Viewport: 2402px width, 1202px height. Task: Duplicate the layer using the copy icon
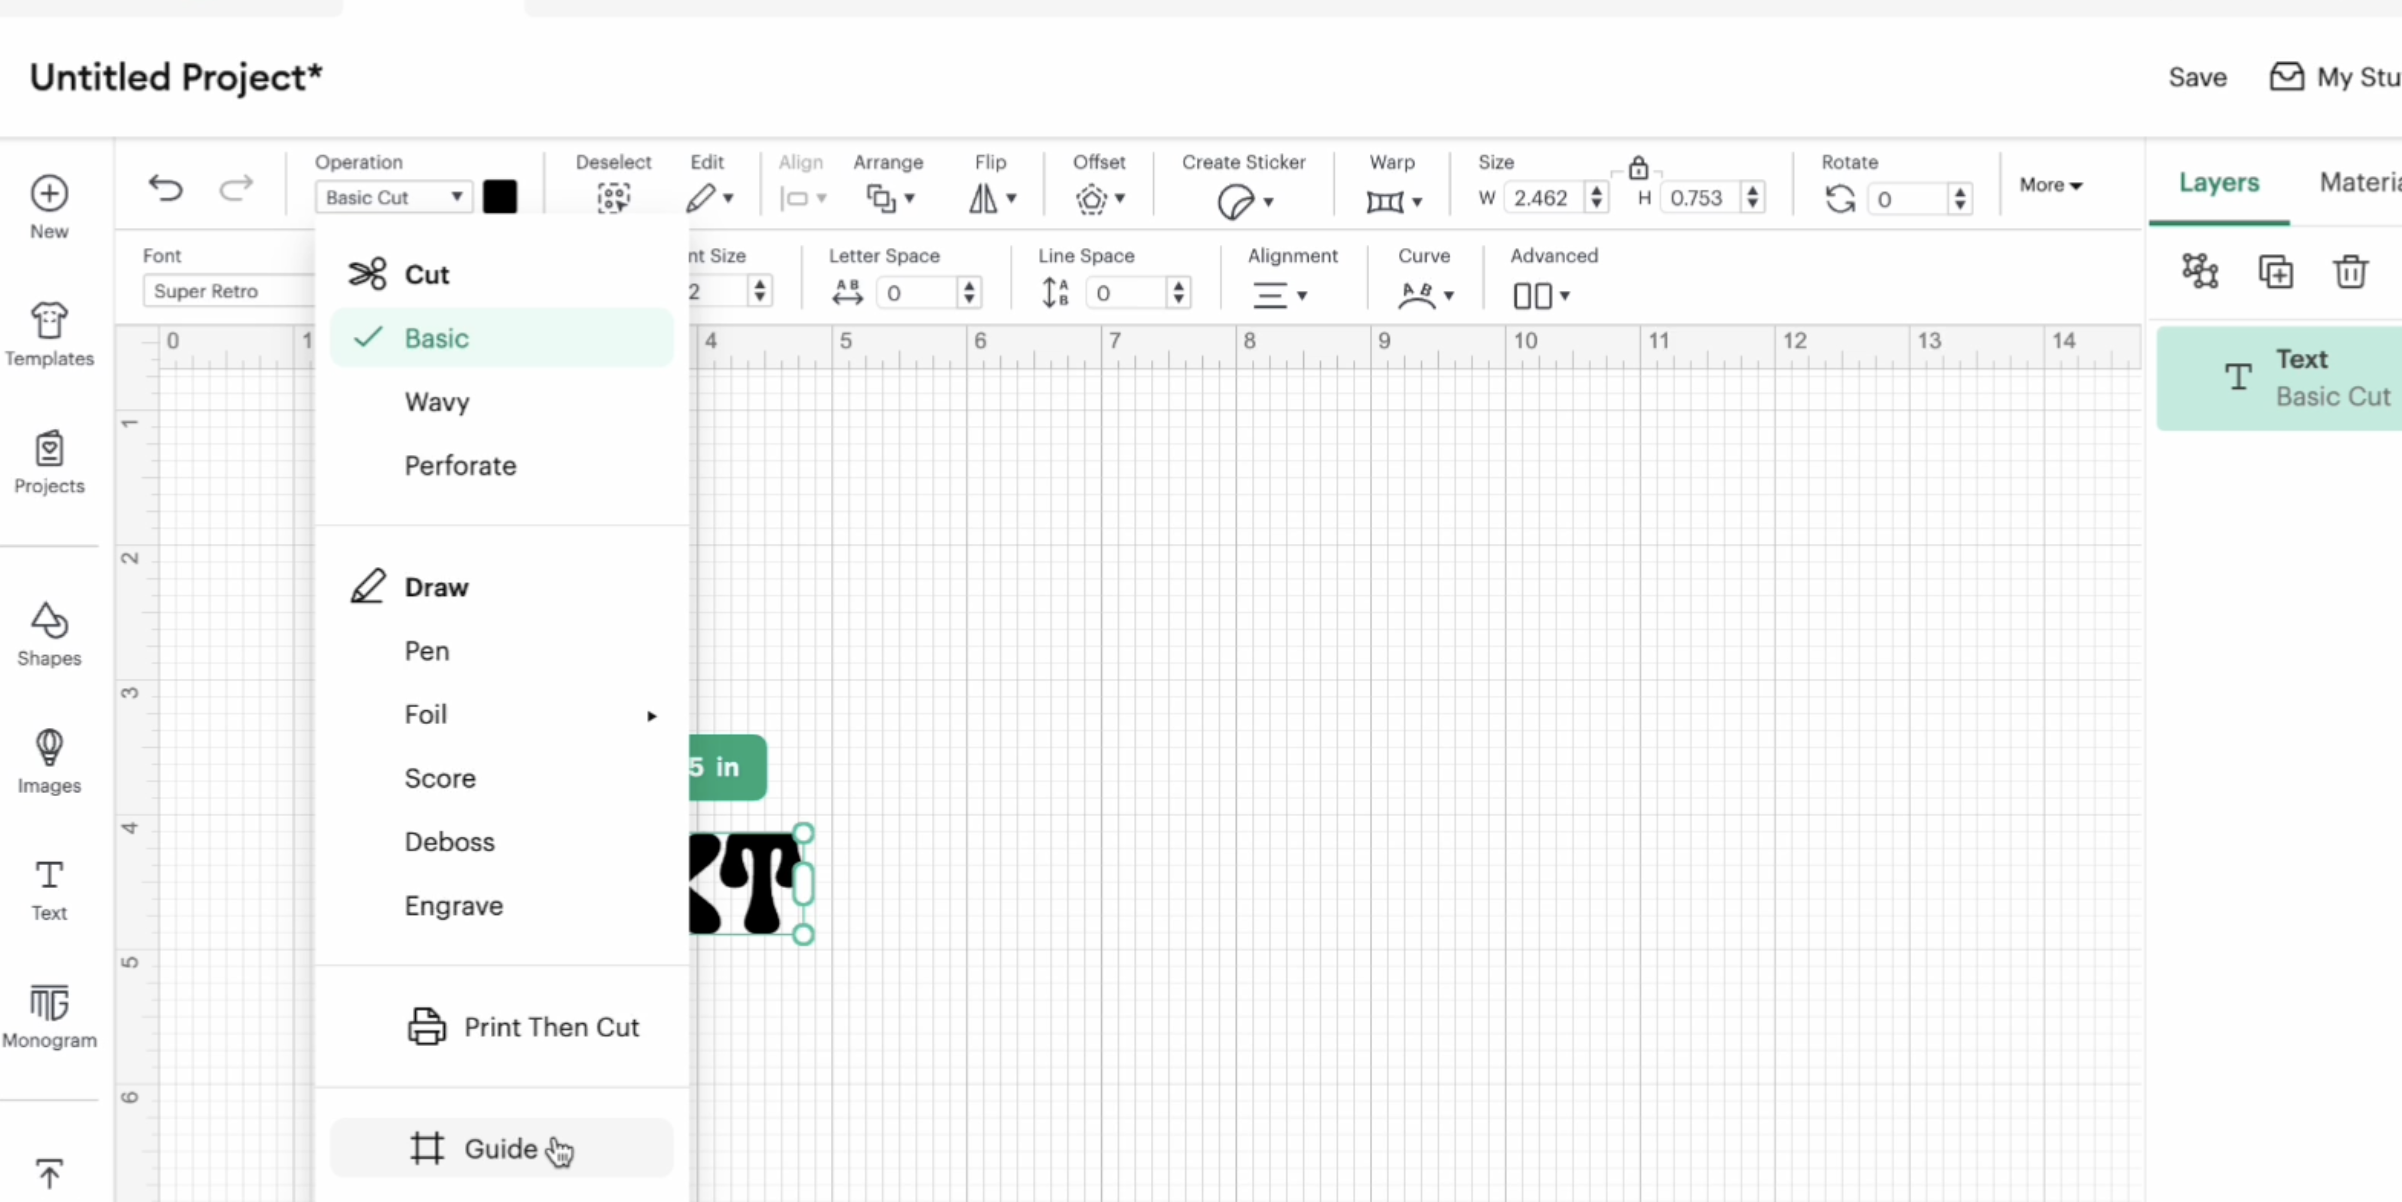[2277, 271]
